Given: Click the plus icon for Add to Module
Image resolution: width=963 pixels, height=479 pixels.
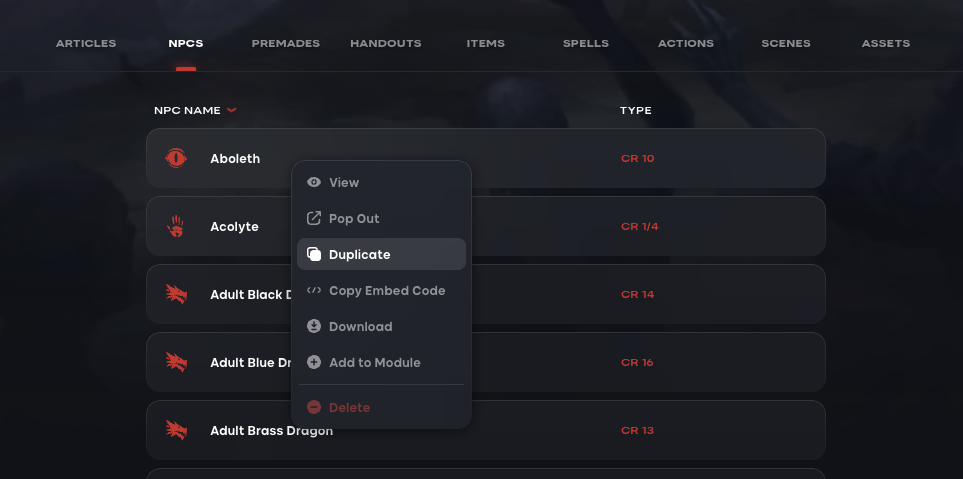Looking at the screenshot, I should [314, 363].
